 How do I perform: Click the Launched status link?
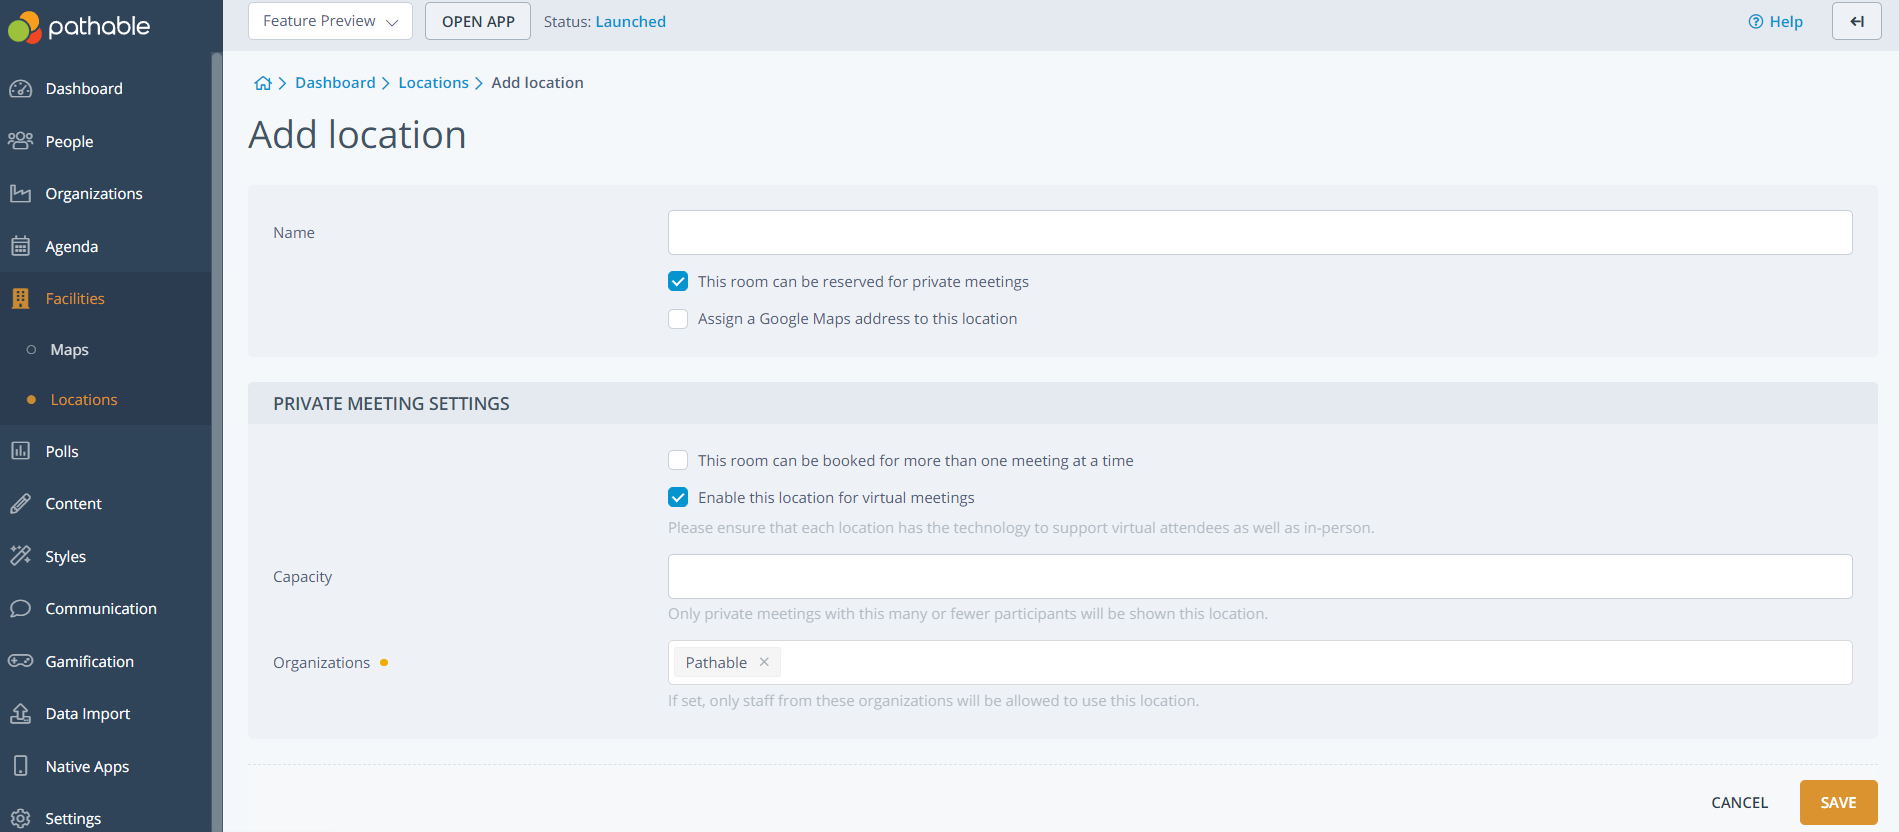(631, 21)
